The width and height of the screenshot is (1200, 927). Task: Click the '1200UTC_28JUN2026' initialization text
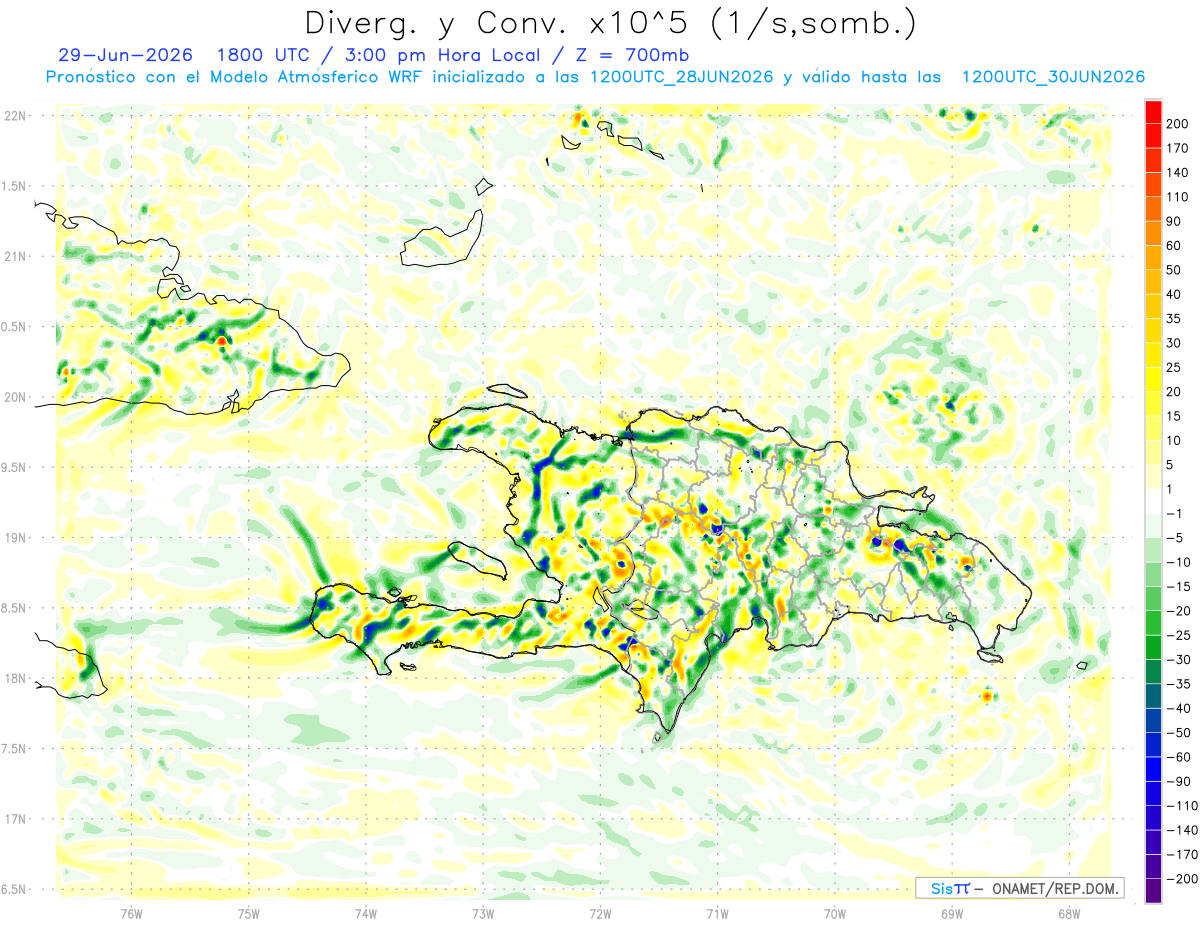pos(681,77)
